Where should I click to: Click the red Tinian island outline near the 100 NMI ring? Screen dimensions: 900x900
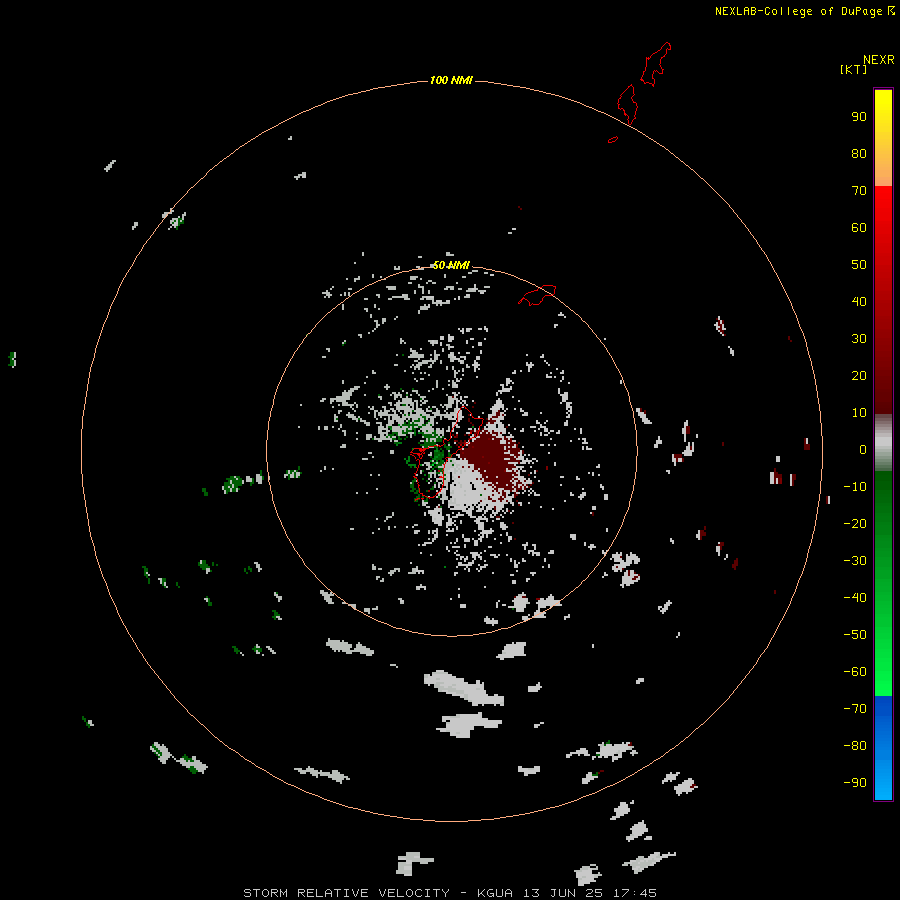coord(627,104)
